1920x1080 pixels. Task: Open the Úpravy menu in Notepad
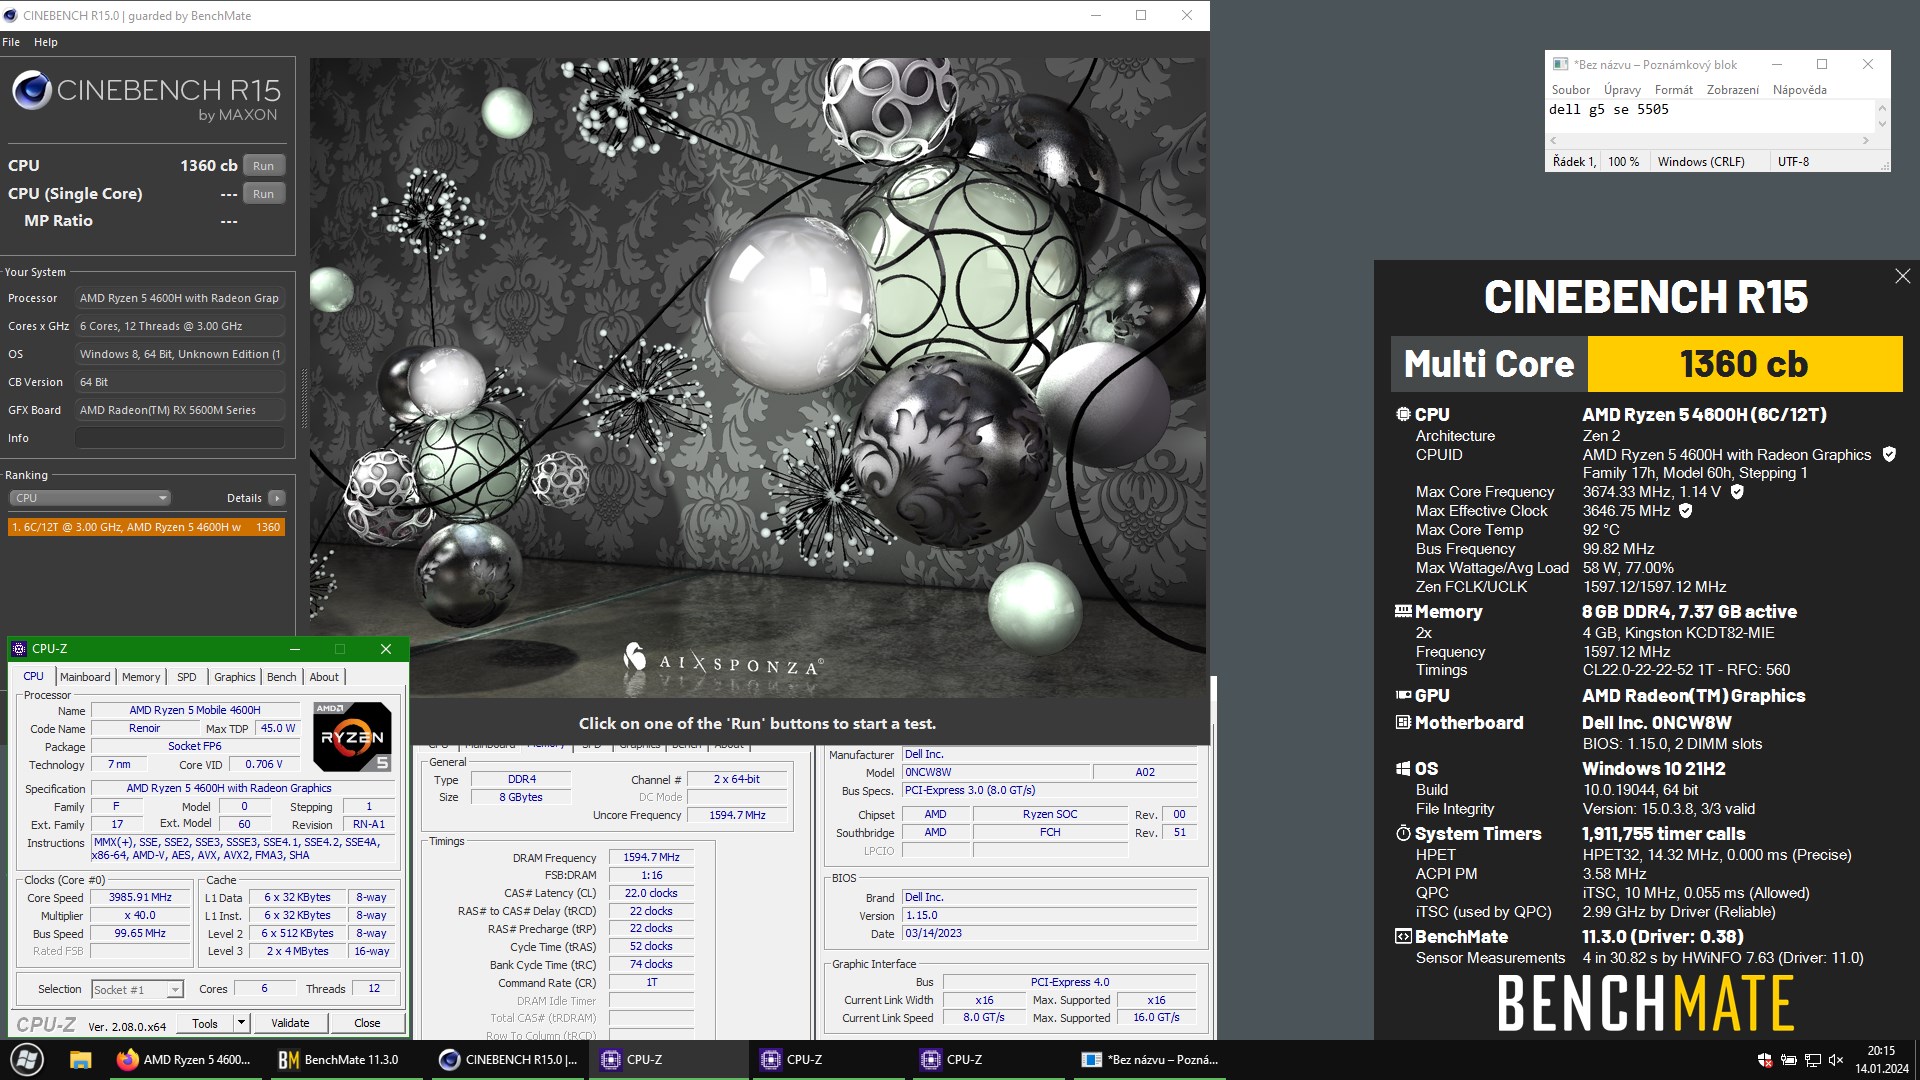coord(1622,90)
